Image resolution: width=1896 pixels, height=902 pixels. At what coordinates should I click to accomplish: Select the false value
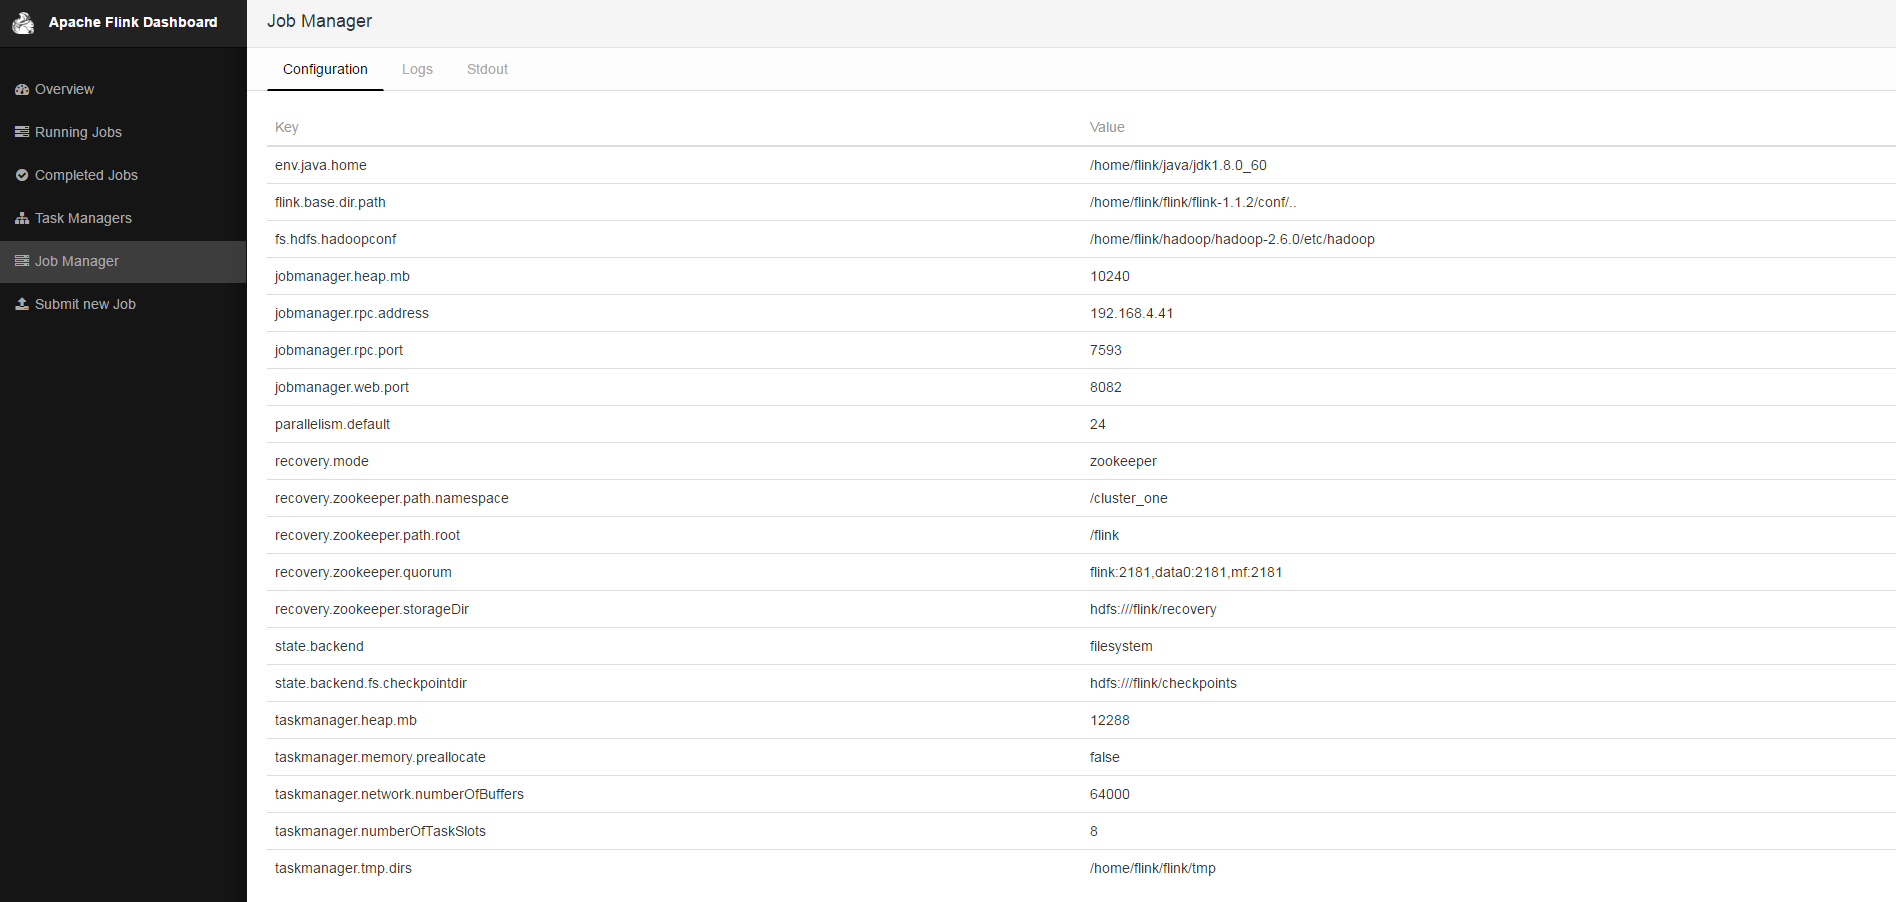pyautogui.click(x=1105, y=757)
